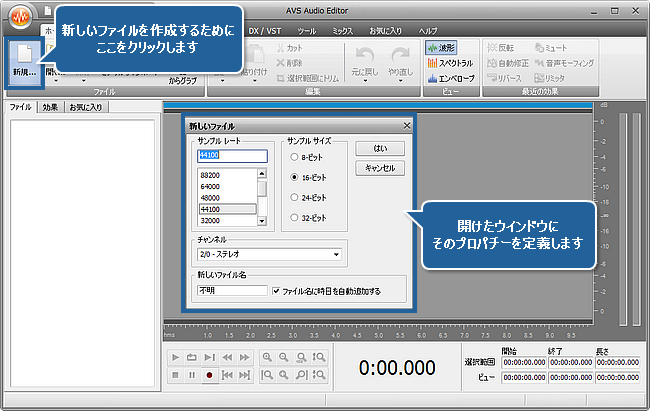650x411 pixels.
Task: Jump to start with skip-back button
Action: point(227,375)
